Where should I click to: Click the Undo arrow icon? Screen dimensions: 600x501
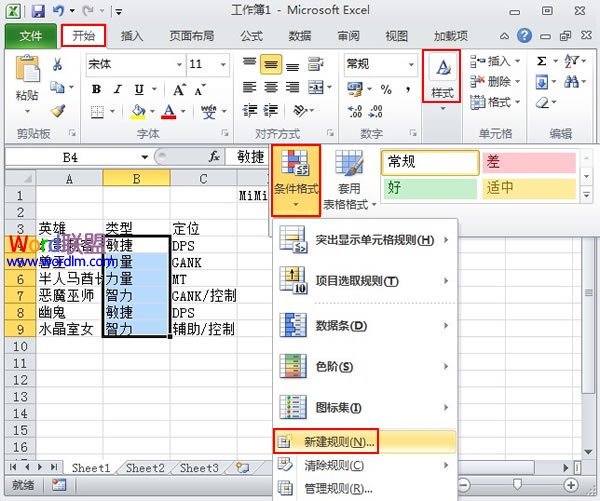pyautogui.click(x=58, y=11)
